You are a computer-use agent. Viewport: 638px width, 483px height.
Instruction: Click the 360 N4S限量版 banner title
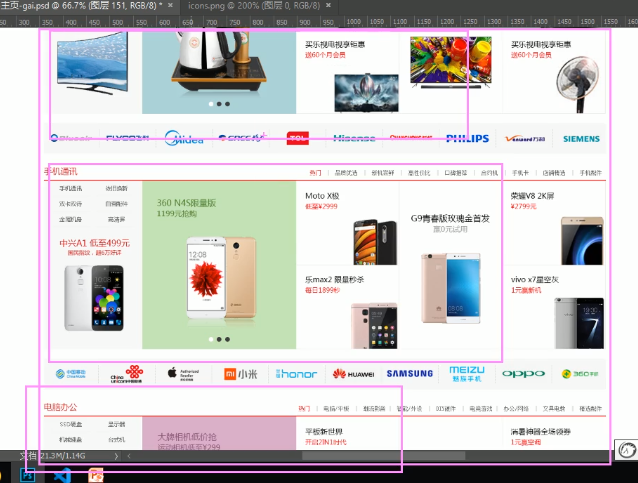(x=186, y=203)
